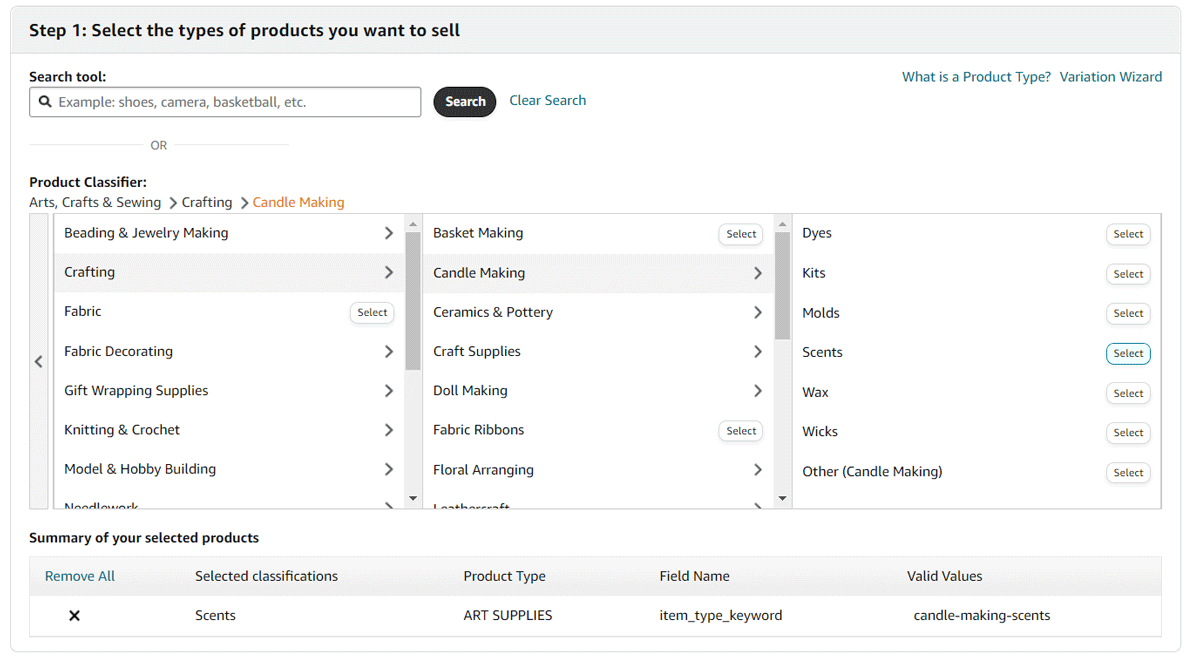Image resolution: width=1200 pixels, height=671 pixels.
Task: Click the down arrow on middle list scrollbar
Action: [782, 497]
